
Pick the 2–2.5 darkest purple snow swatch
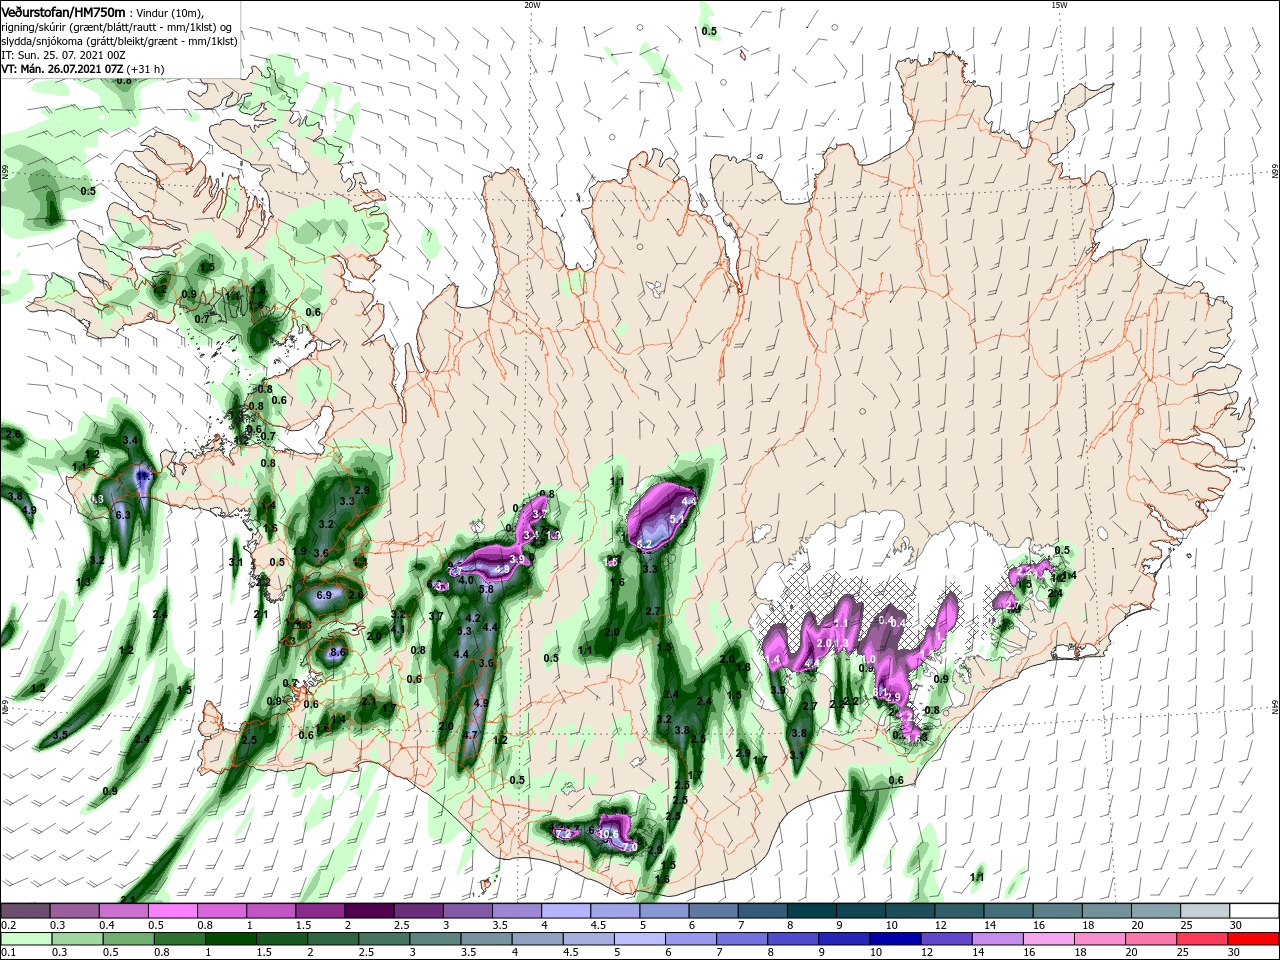coord(368,911)
